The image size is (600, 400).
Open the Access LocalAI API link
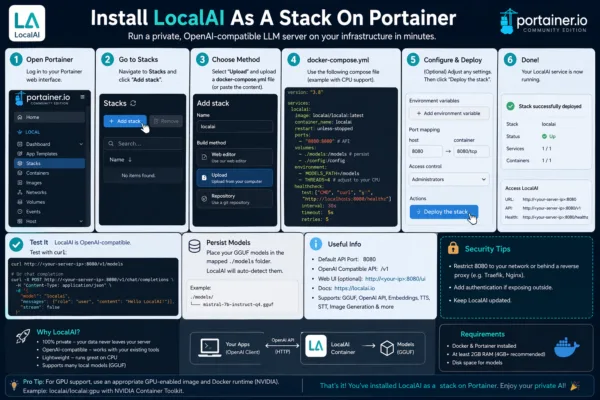click(x=552, y=208)
